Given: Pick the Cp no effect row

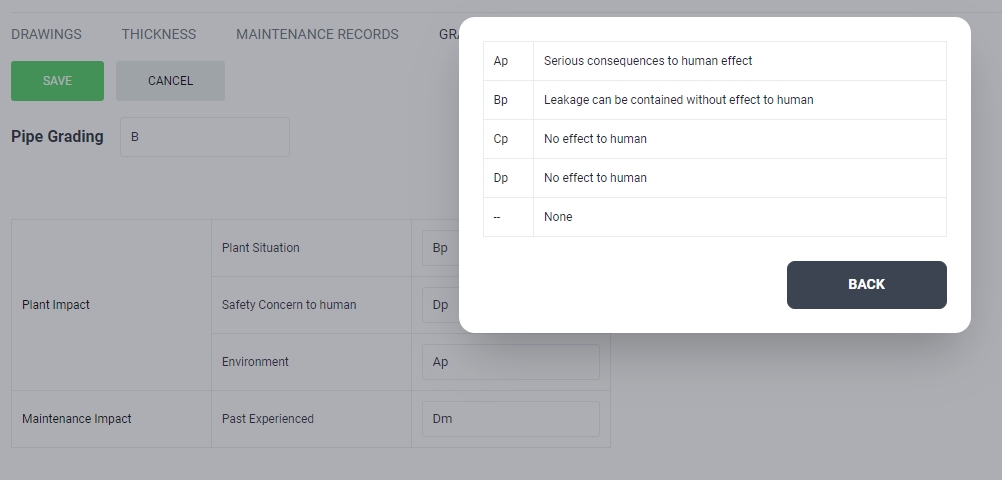Looking at the screenshot, I should click(x=714, y=139).
